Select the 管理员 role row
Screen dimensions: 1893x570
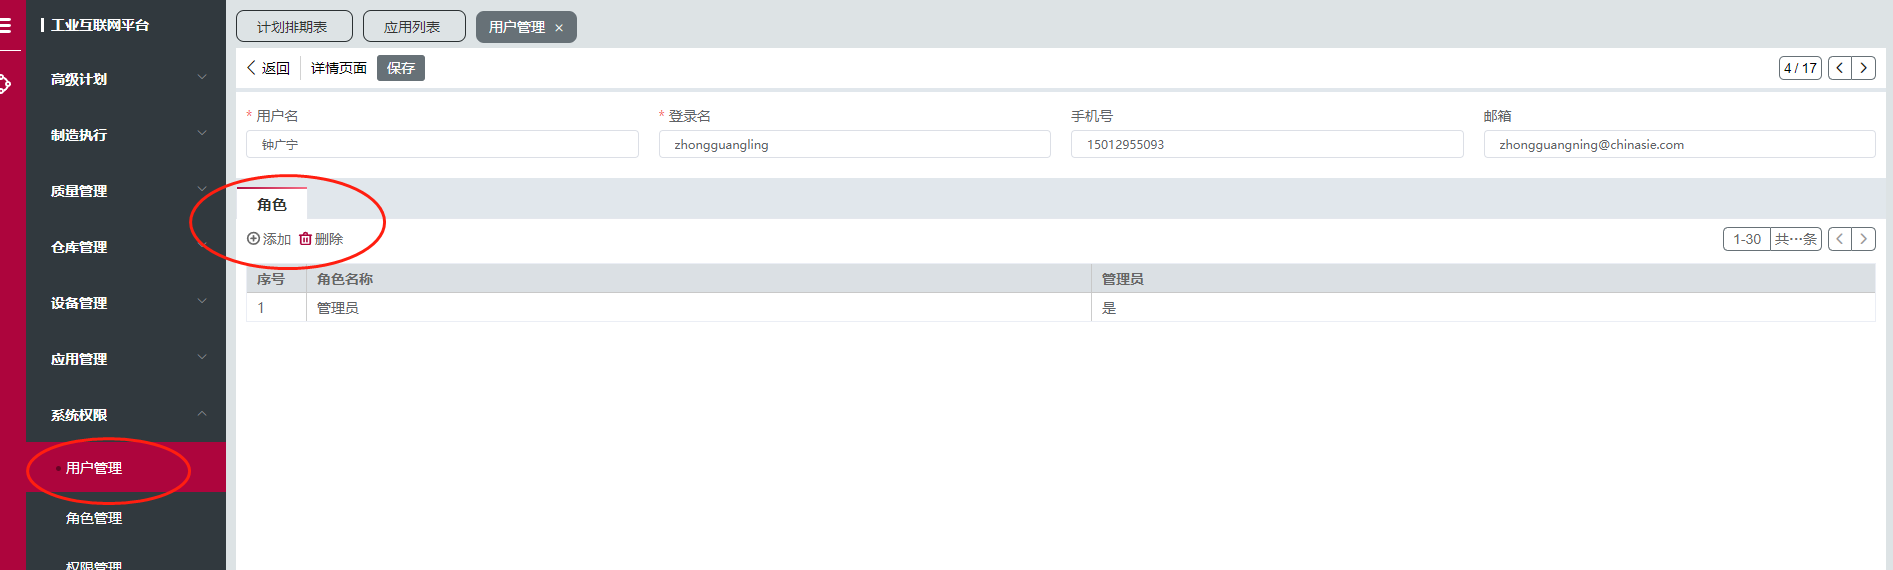(700, 308)
